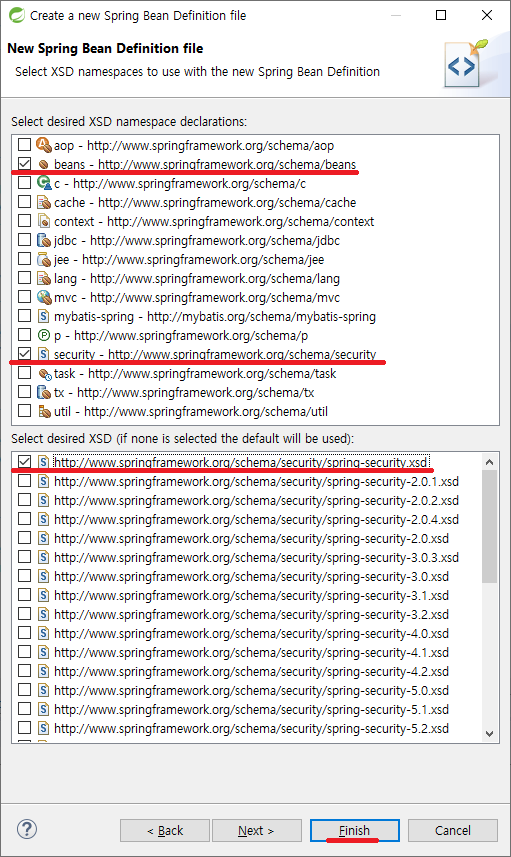
Task: Select the spring-security-5.1.xsd row
Action: point(251,709)
